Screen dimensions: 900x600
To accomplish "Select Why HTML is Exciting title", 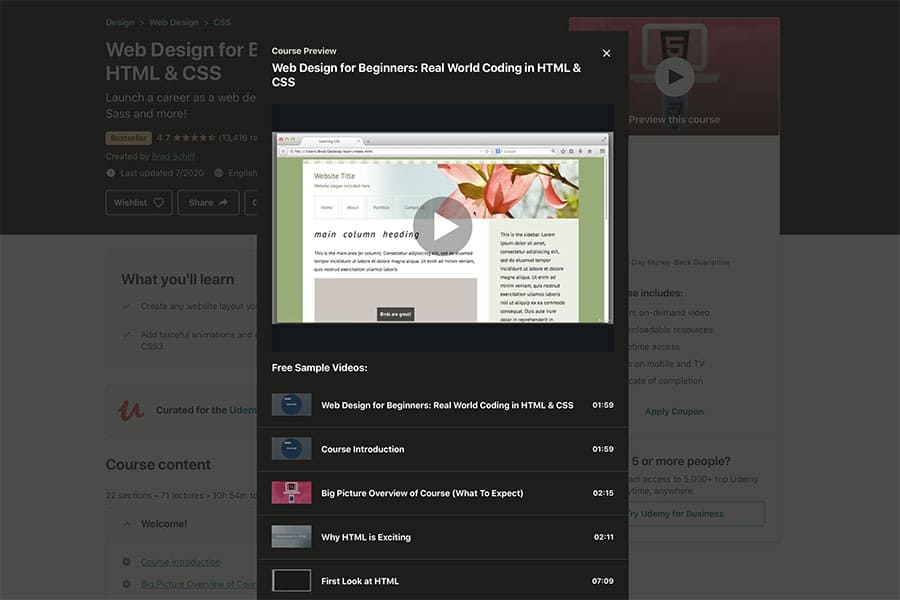I will pyautogui.click(x=366, y=537).
